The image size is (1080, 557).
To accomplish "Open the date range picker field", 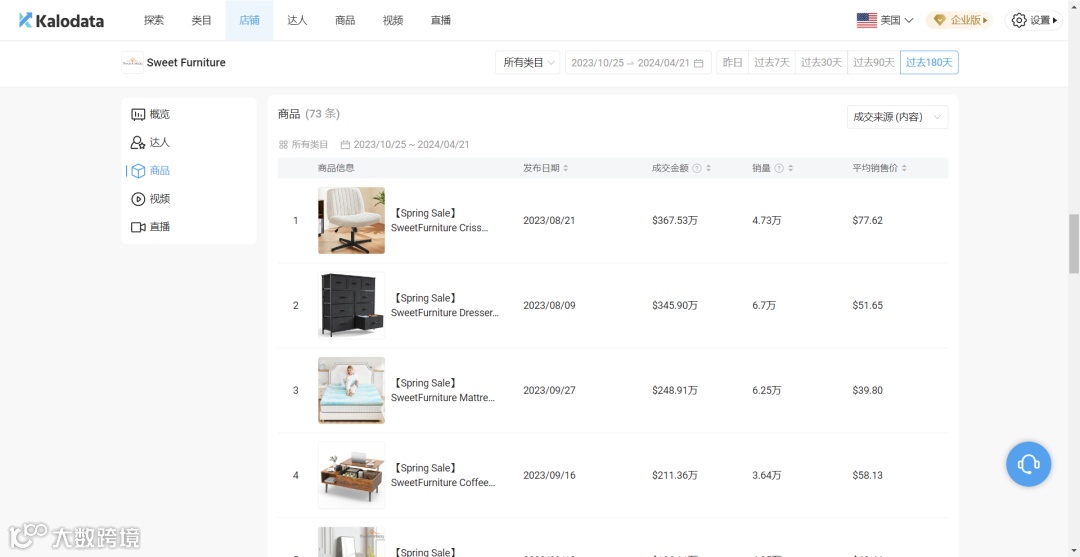I will point(638,63).
